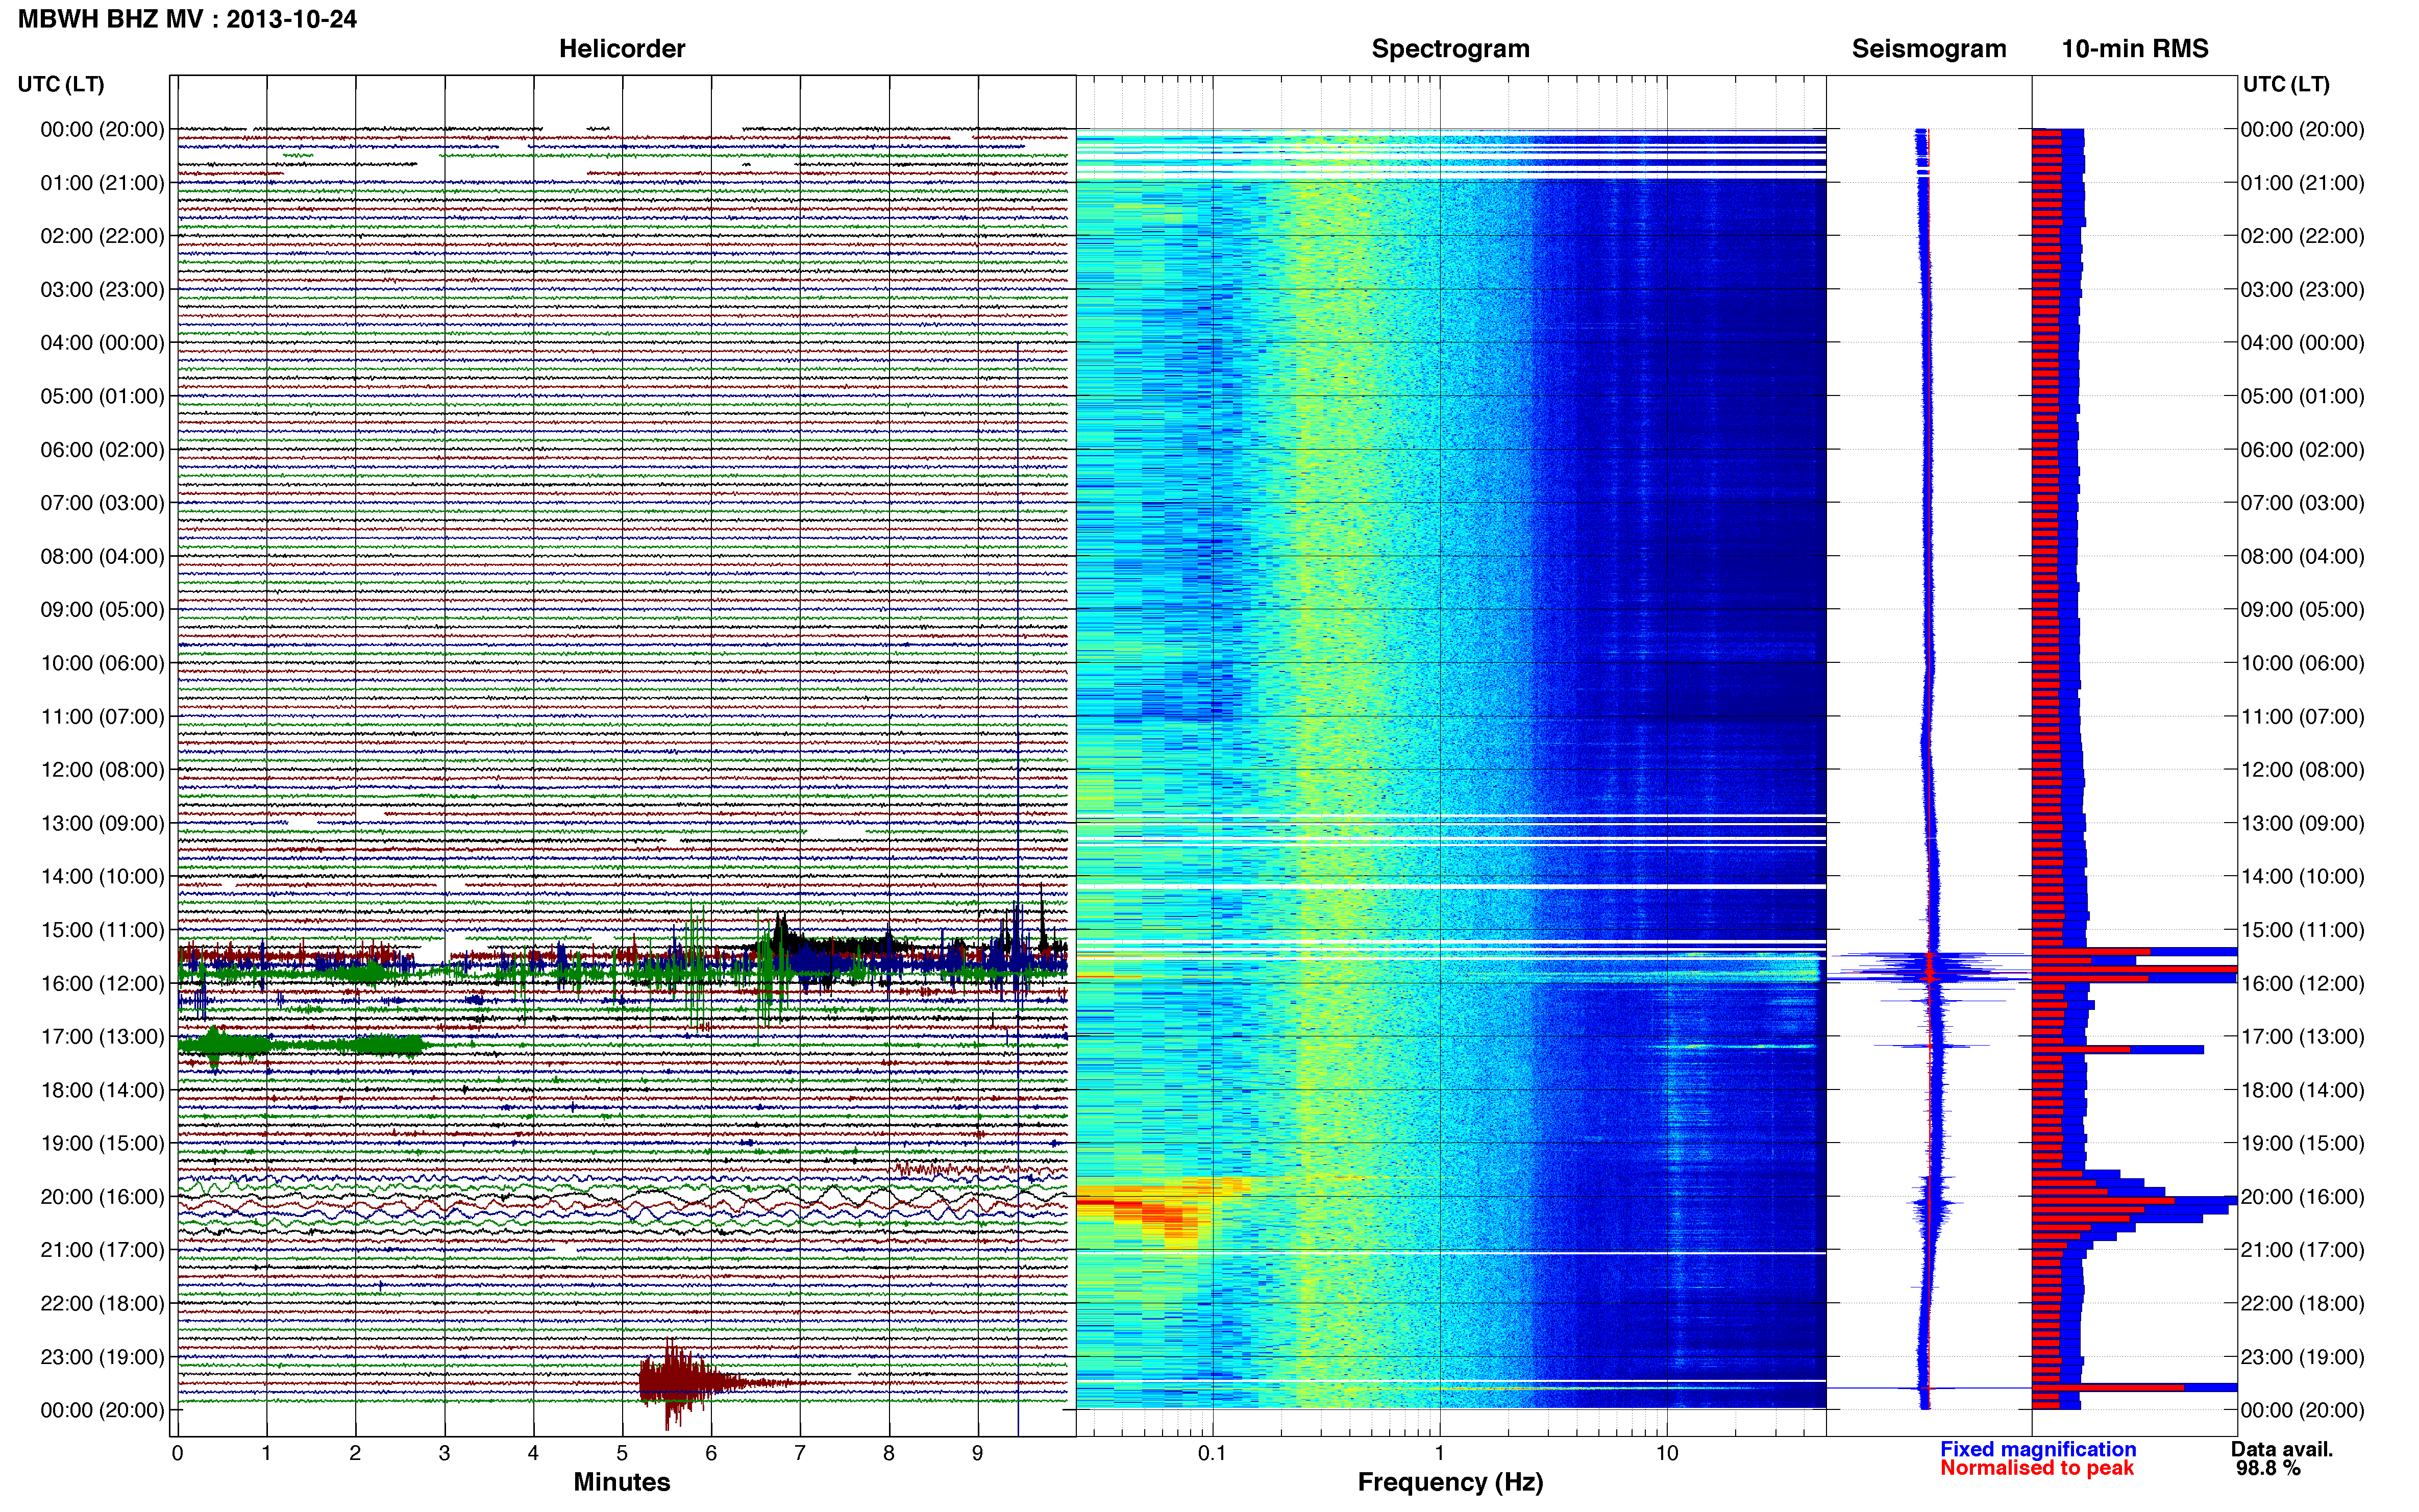Click the right 02:00 (22:00) time label
Screen dimensions: 2419x1512
2302,236
